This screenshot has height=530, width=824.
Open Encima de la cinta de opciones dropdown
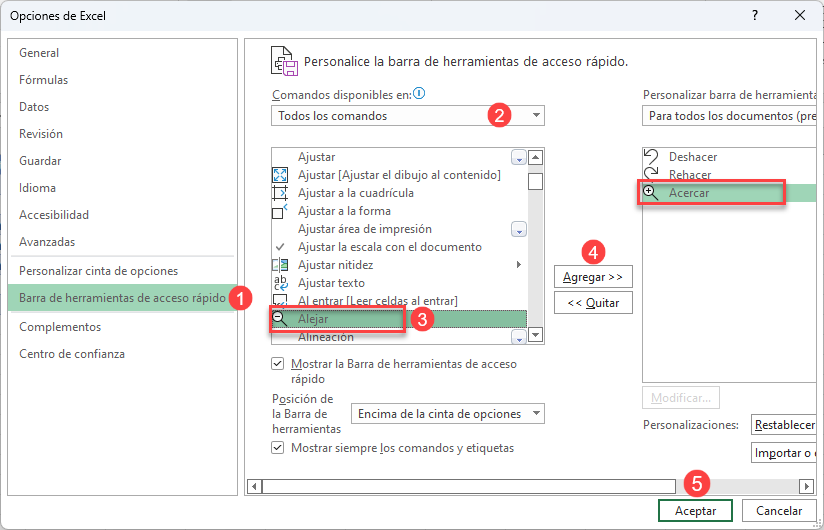point(448,413)
